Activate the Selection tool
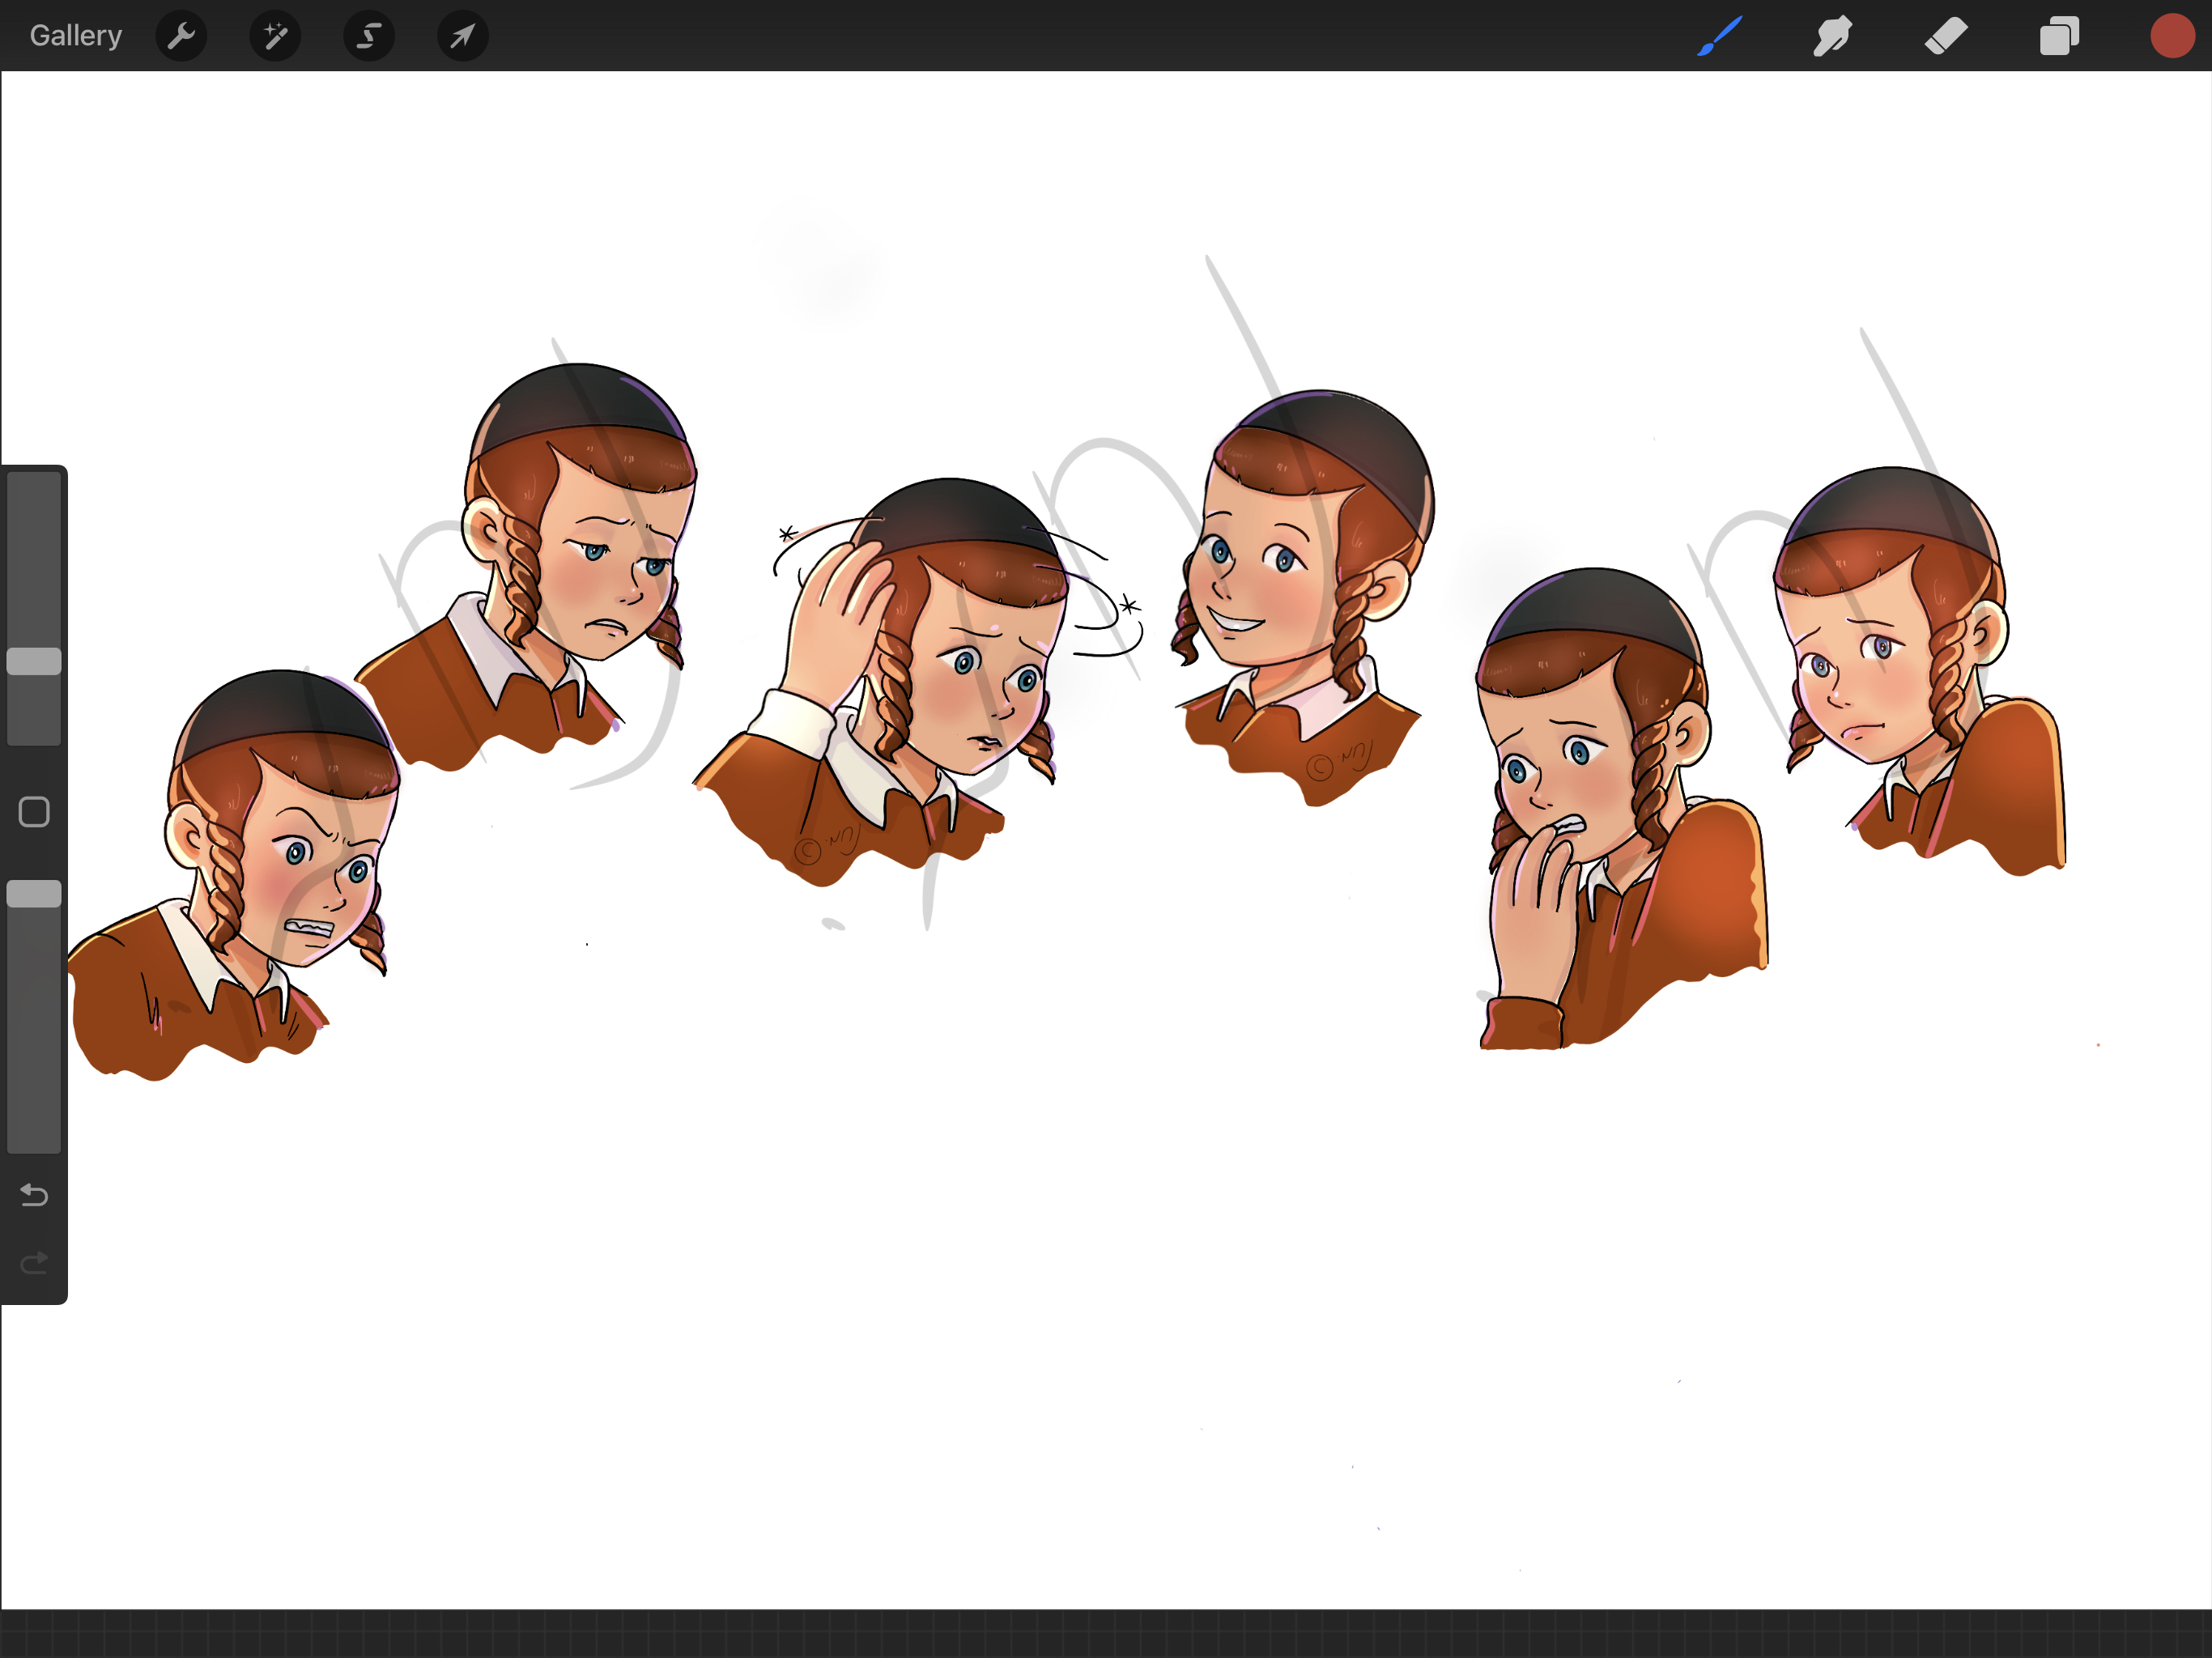The image size is (2212, 1658). 369,37
